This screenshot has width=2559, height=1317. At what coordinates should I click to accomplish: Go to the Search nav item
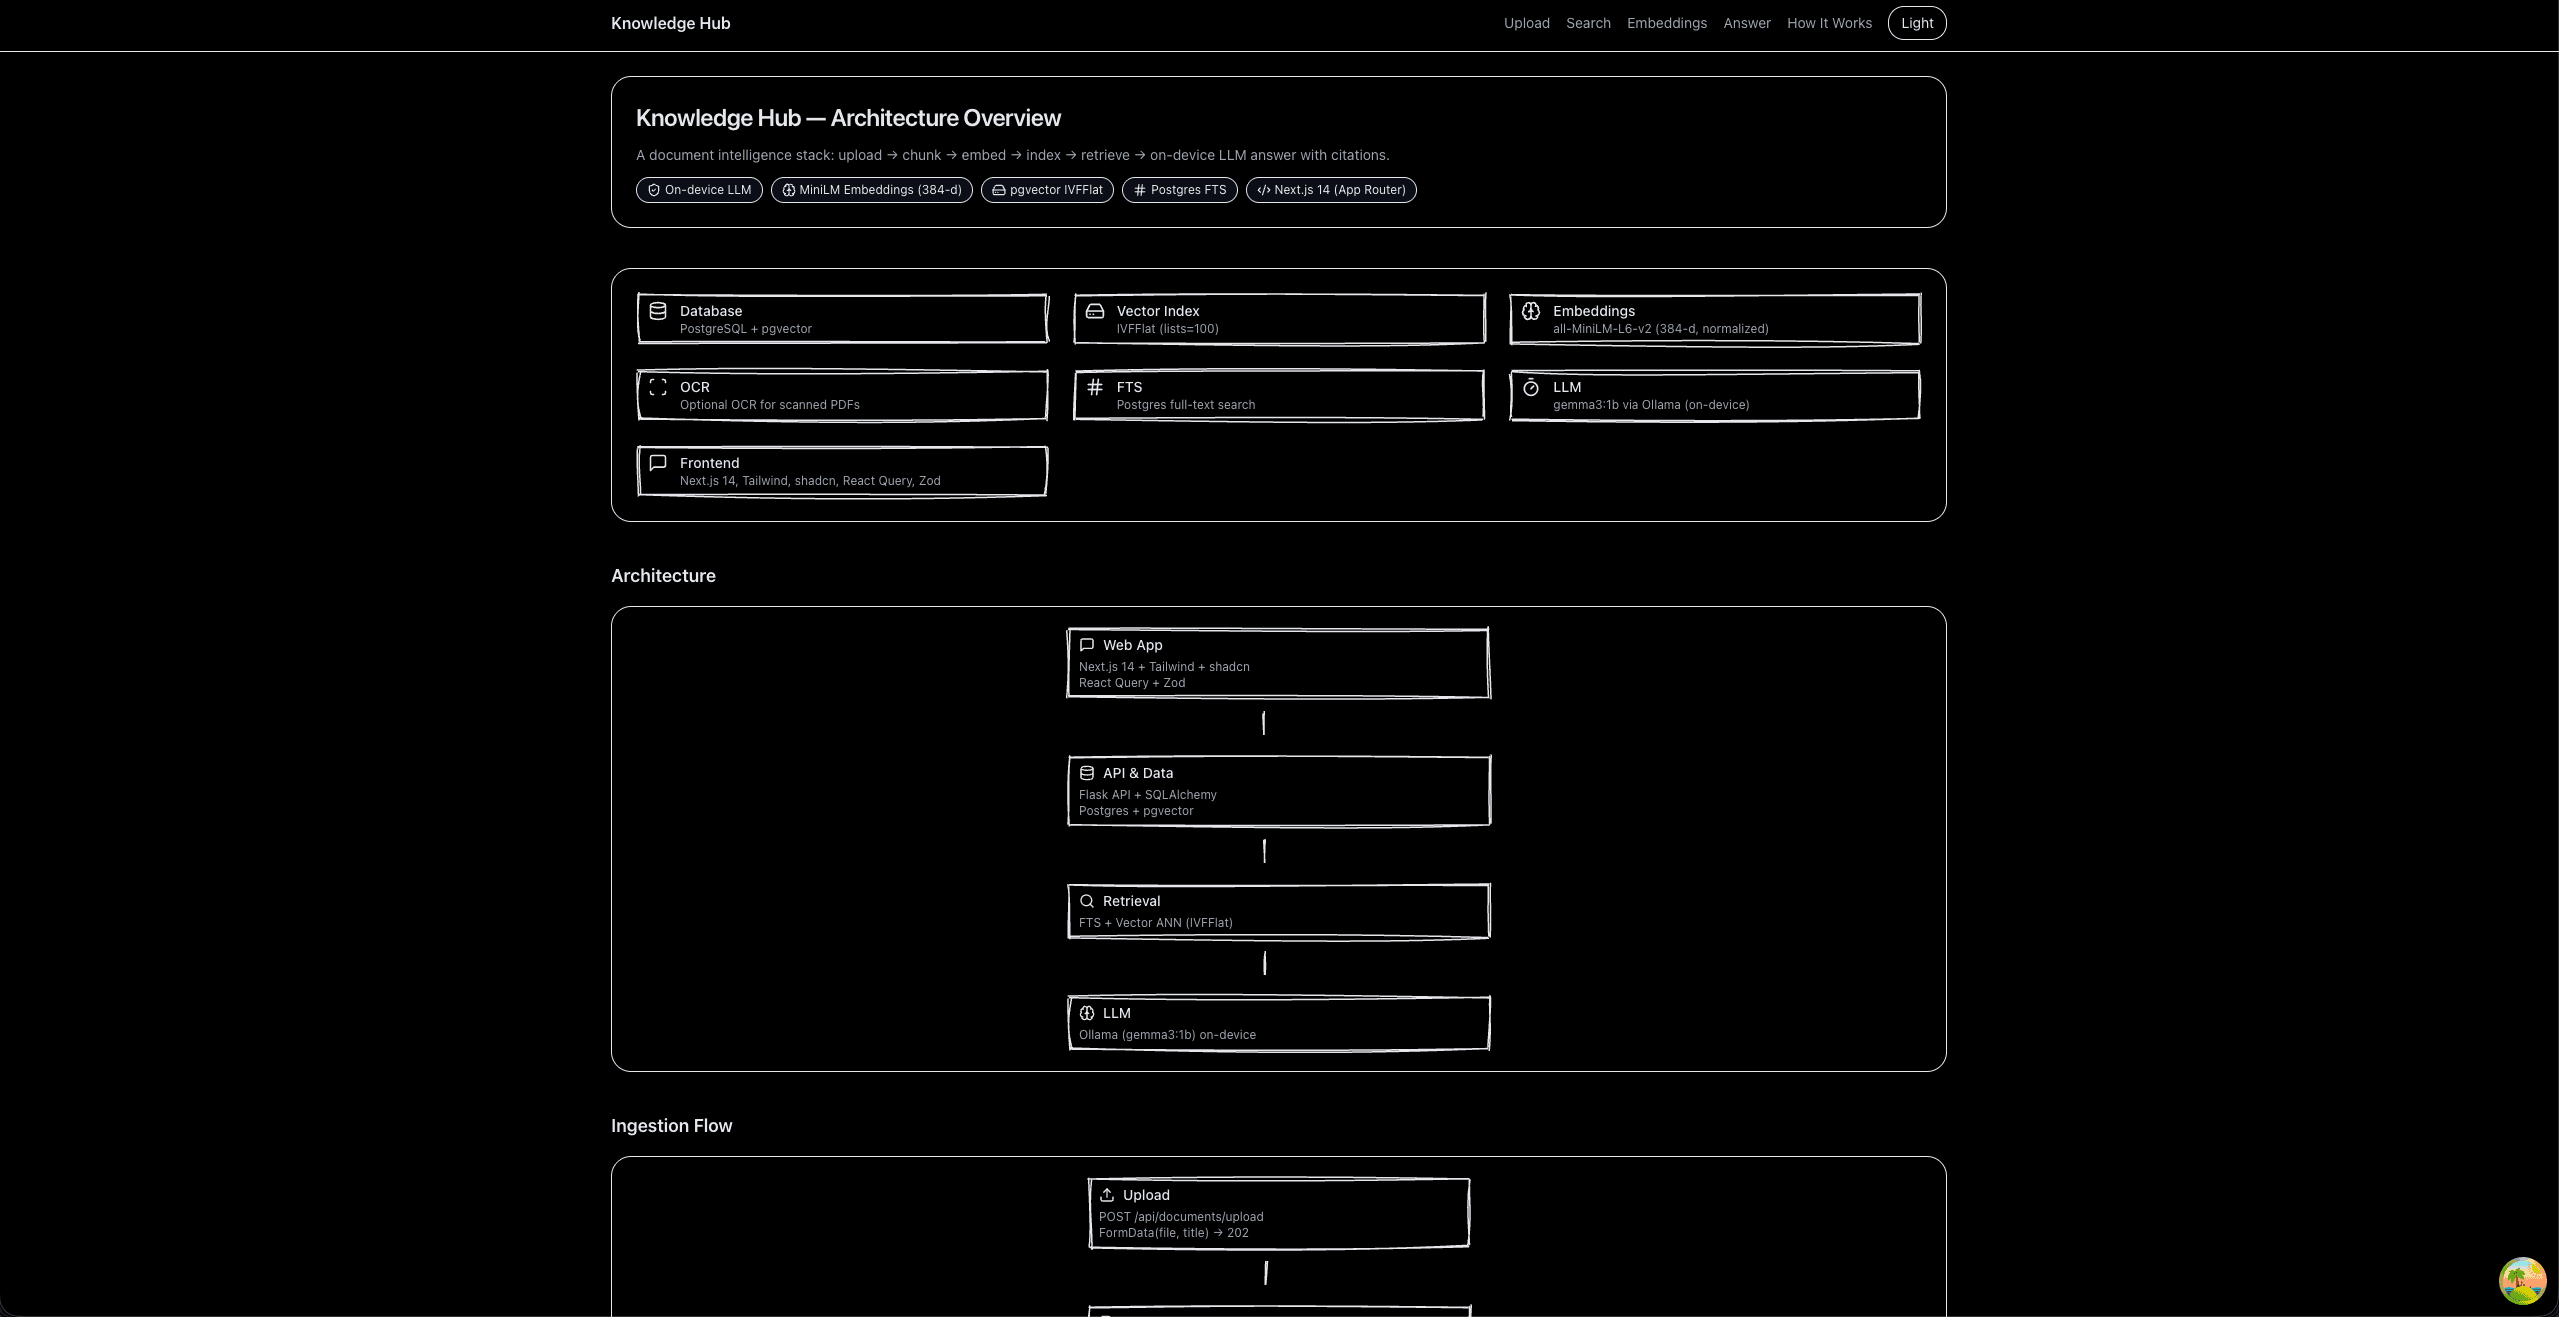[x=1588, y=23]
